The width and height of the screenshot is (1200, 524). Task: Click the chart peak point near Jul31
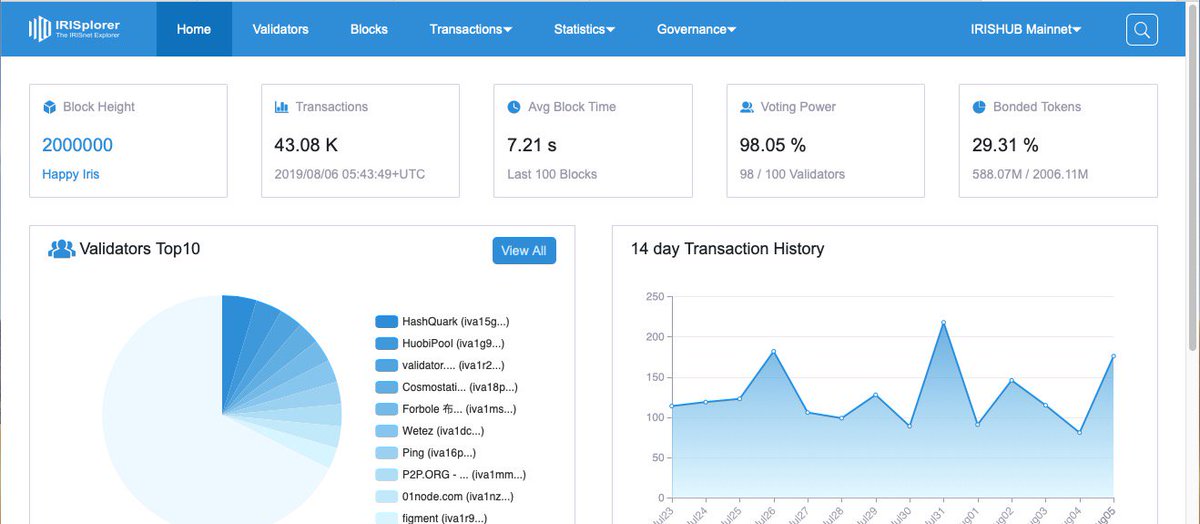(943, 322)
